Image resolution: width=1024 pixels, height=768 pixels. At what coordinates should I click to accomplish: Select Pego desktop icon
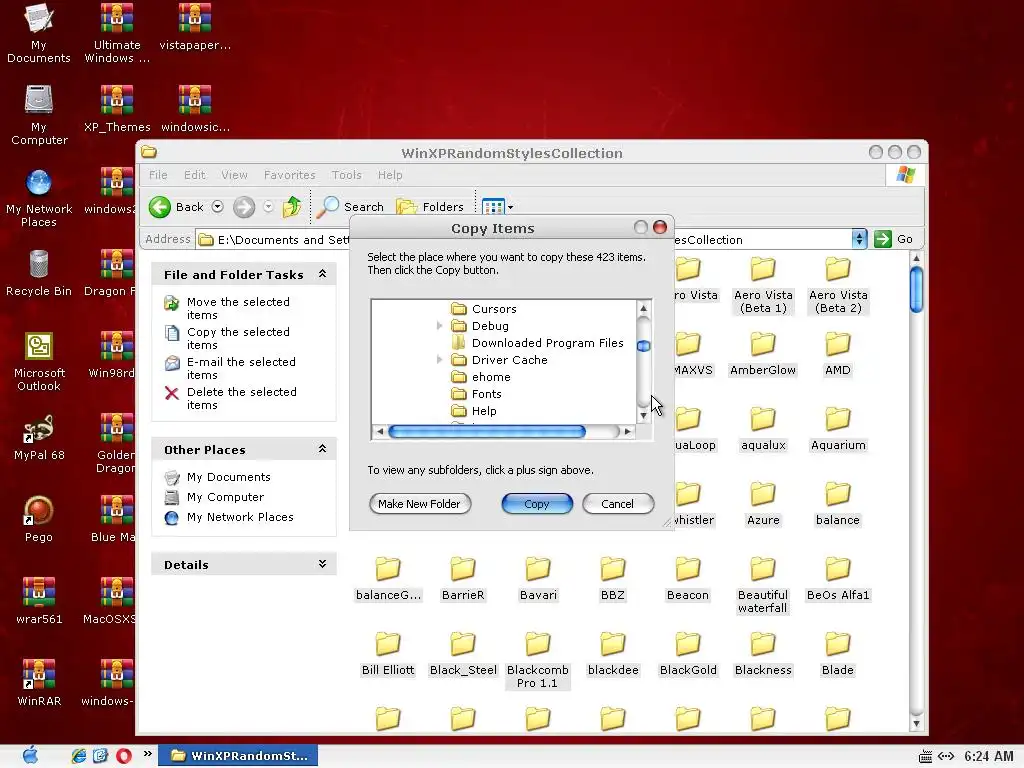[x=39, y=511]
